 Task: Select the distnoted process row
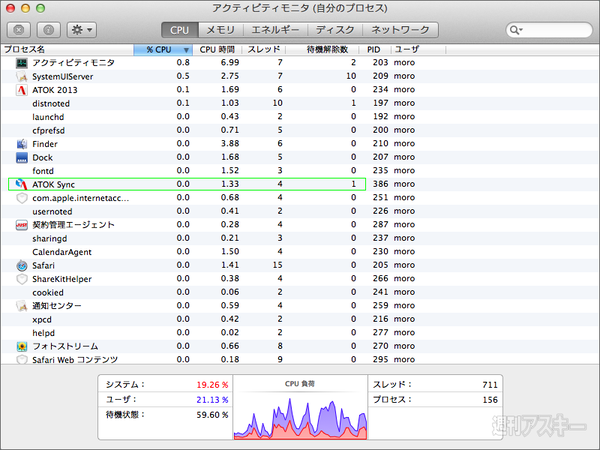(300, 103)
